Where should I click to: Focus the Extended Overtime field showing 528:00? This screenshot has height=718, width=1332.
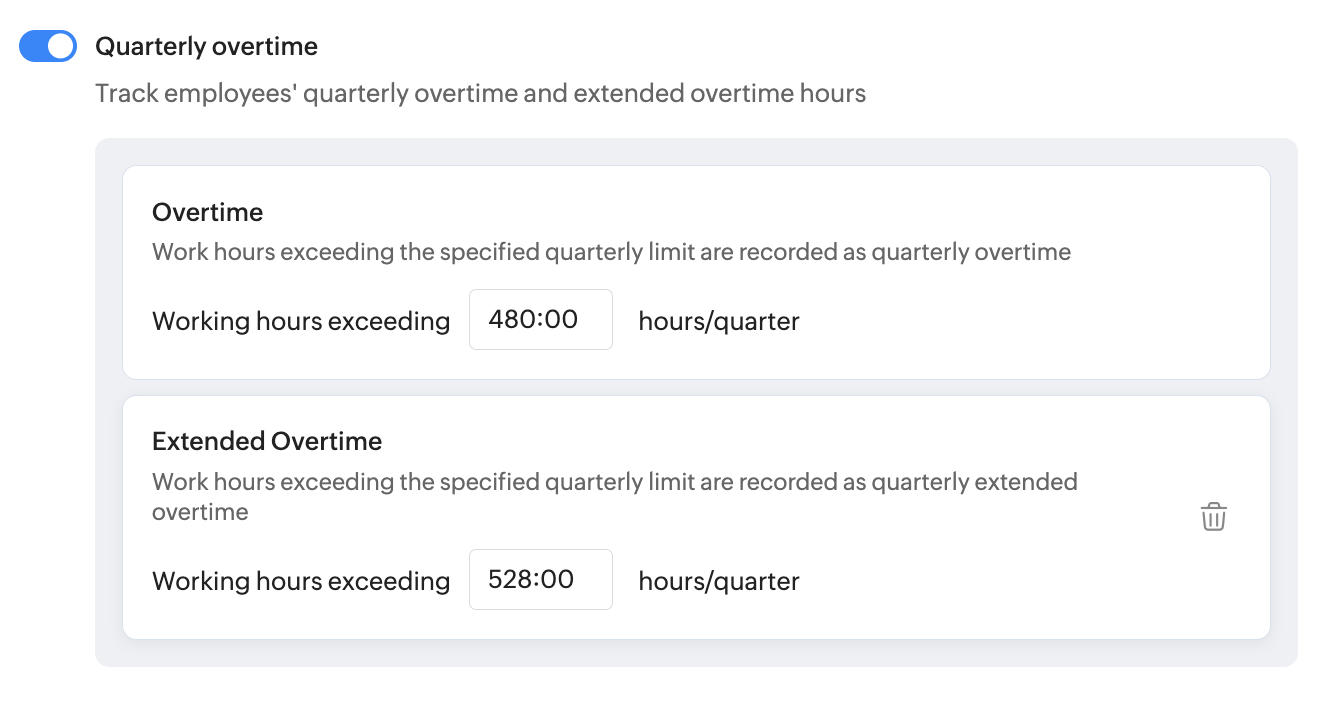(x=540, y=580)
